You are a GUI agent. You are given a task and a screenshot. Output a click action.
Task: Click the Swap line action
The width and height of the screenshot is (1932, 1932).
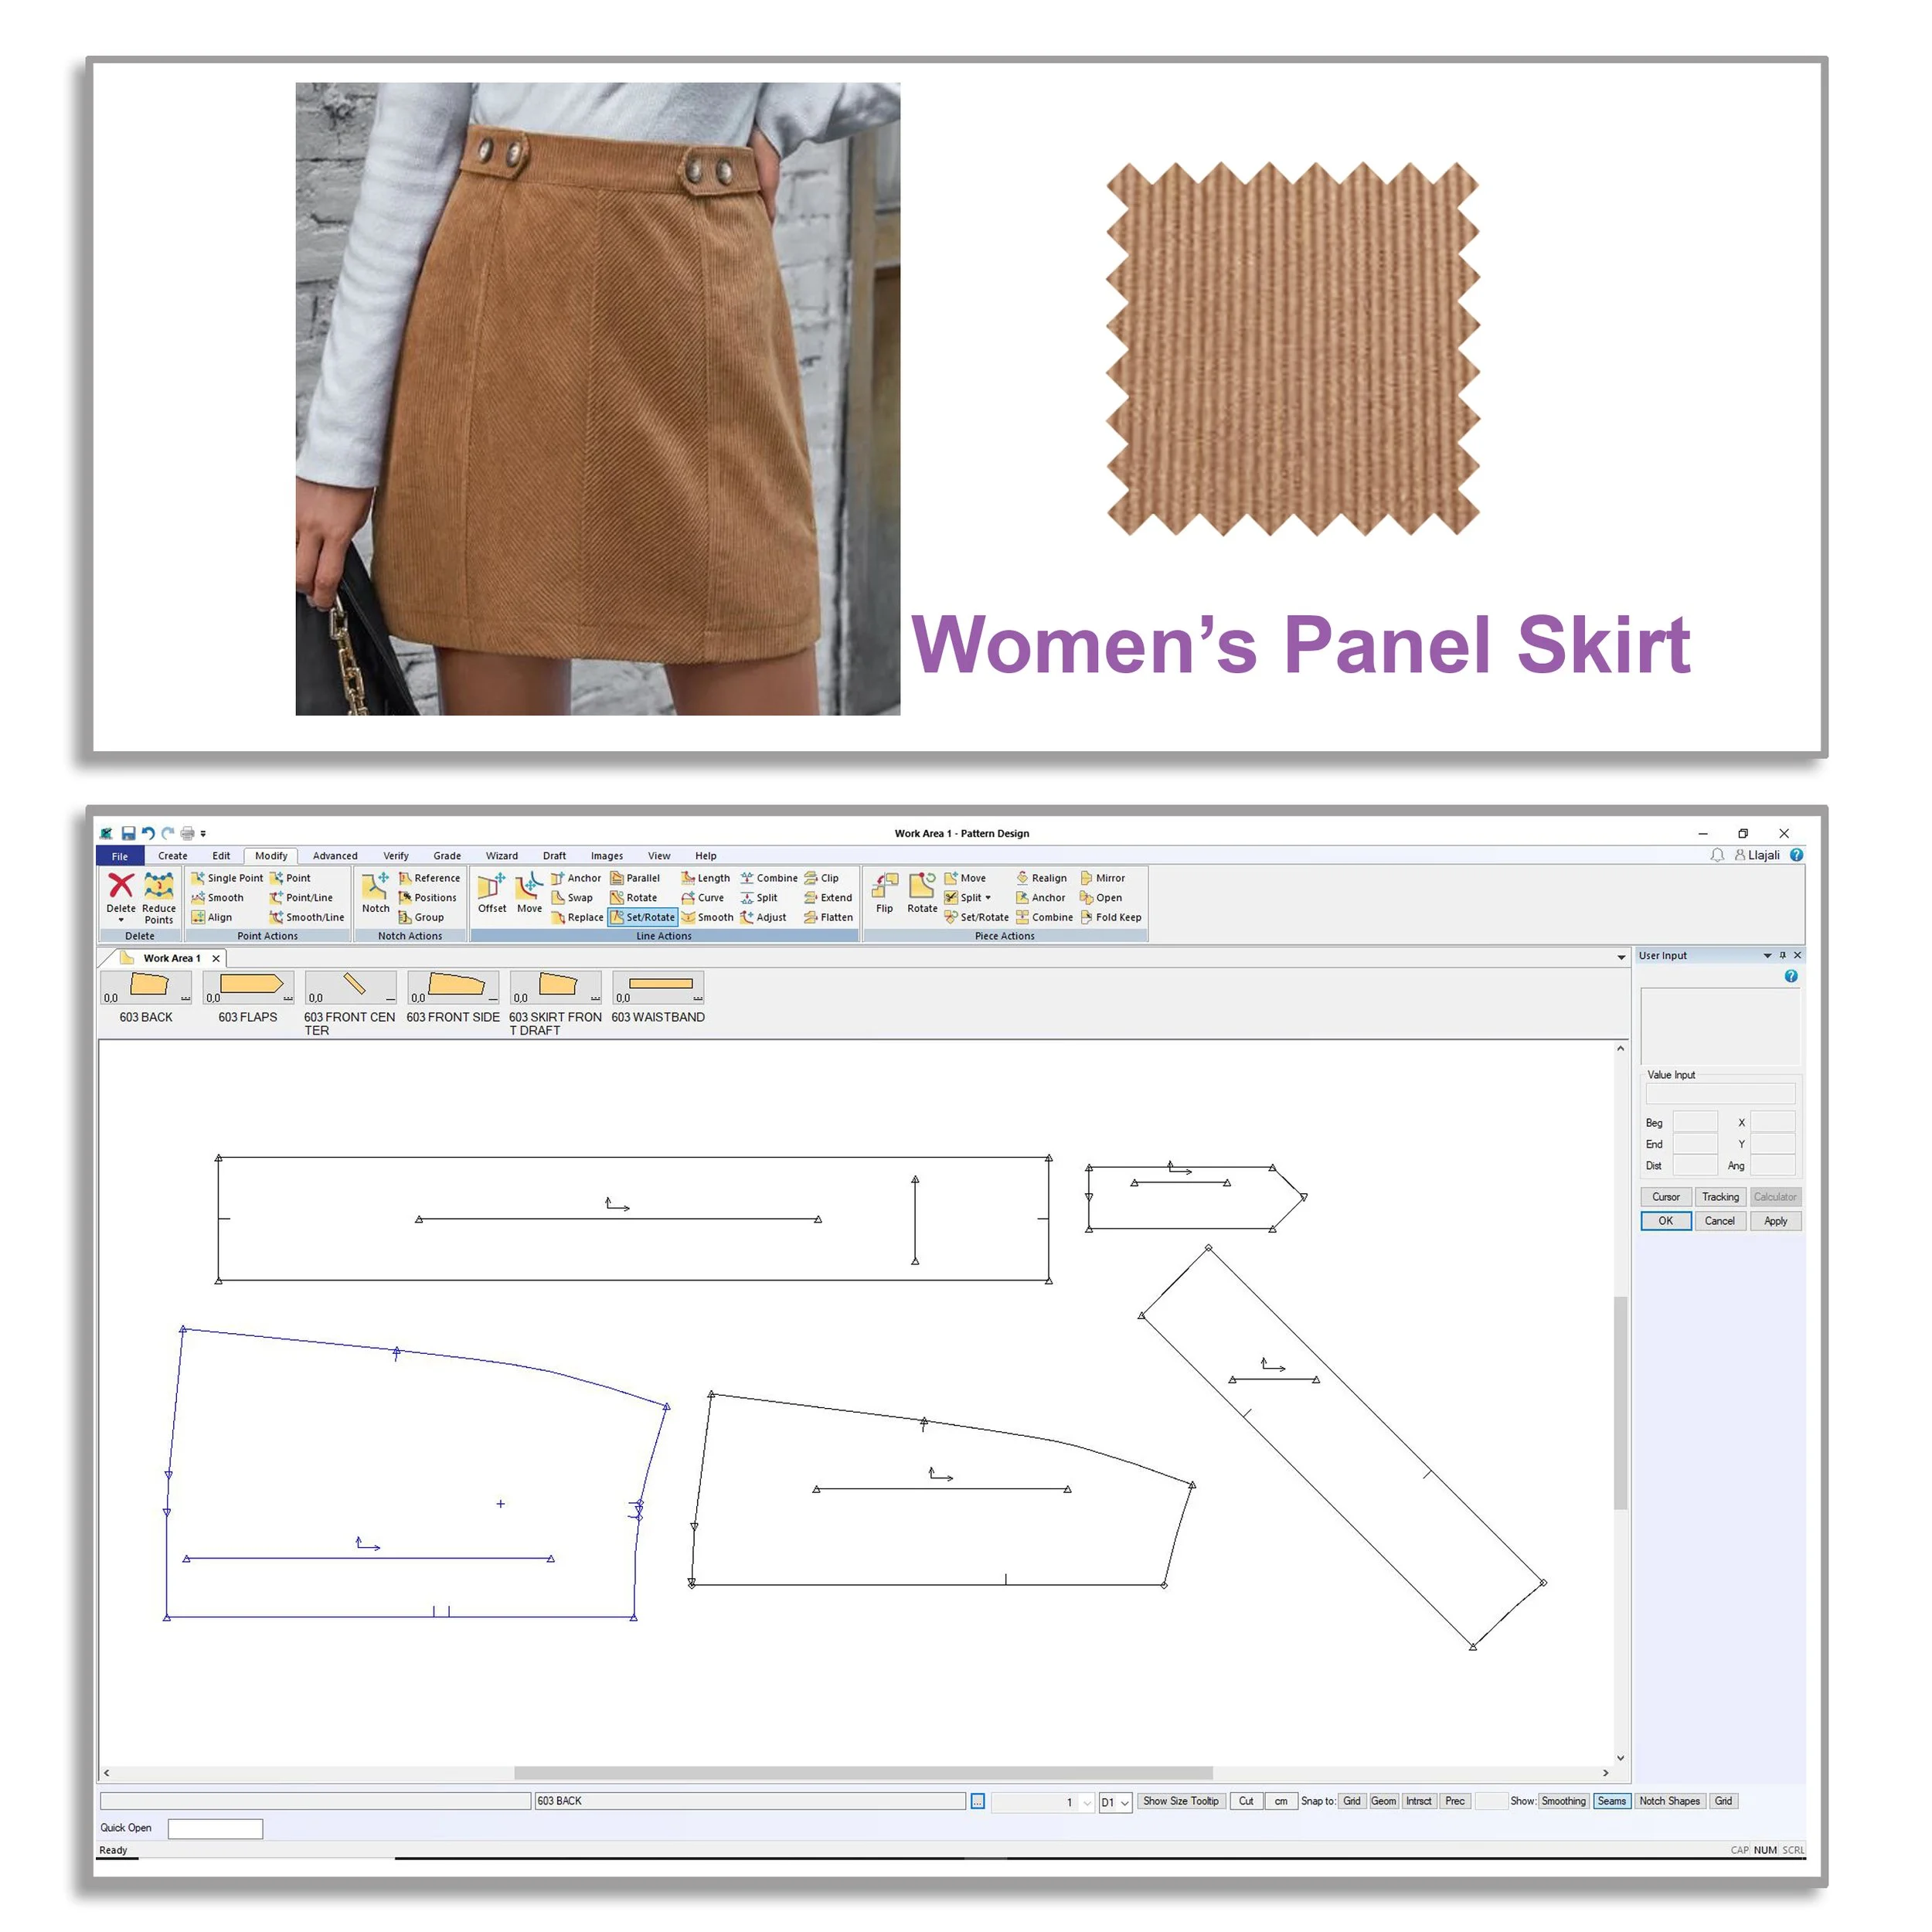[x=572, y=898]
